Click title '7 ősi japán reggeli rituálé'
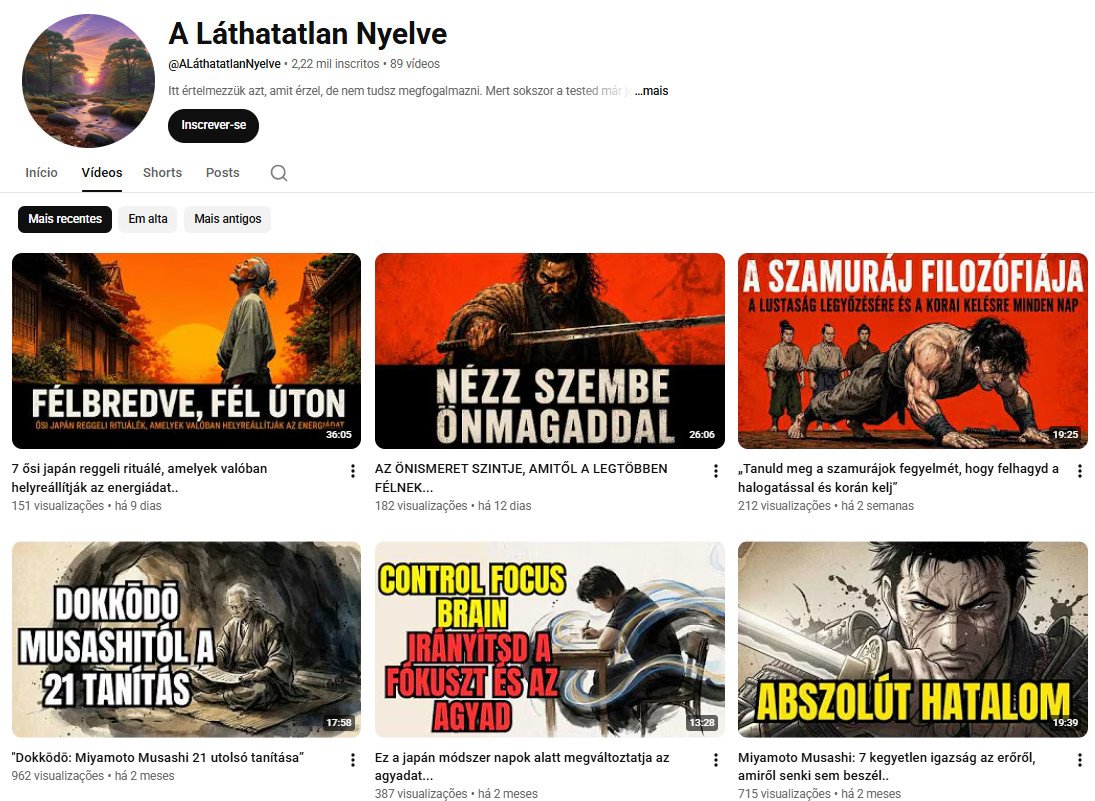Viewport: 1095px width, 801px height. click(139, 478)
